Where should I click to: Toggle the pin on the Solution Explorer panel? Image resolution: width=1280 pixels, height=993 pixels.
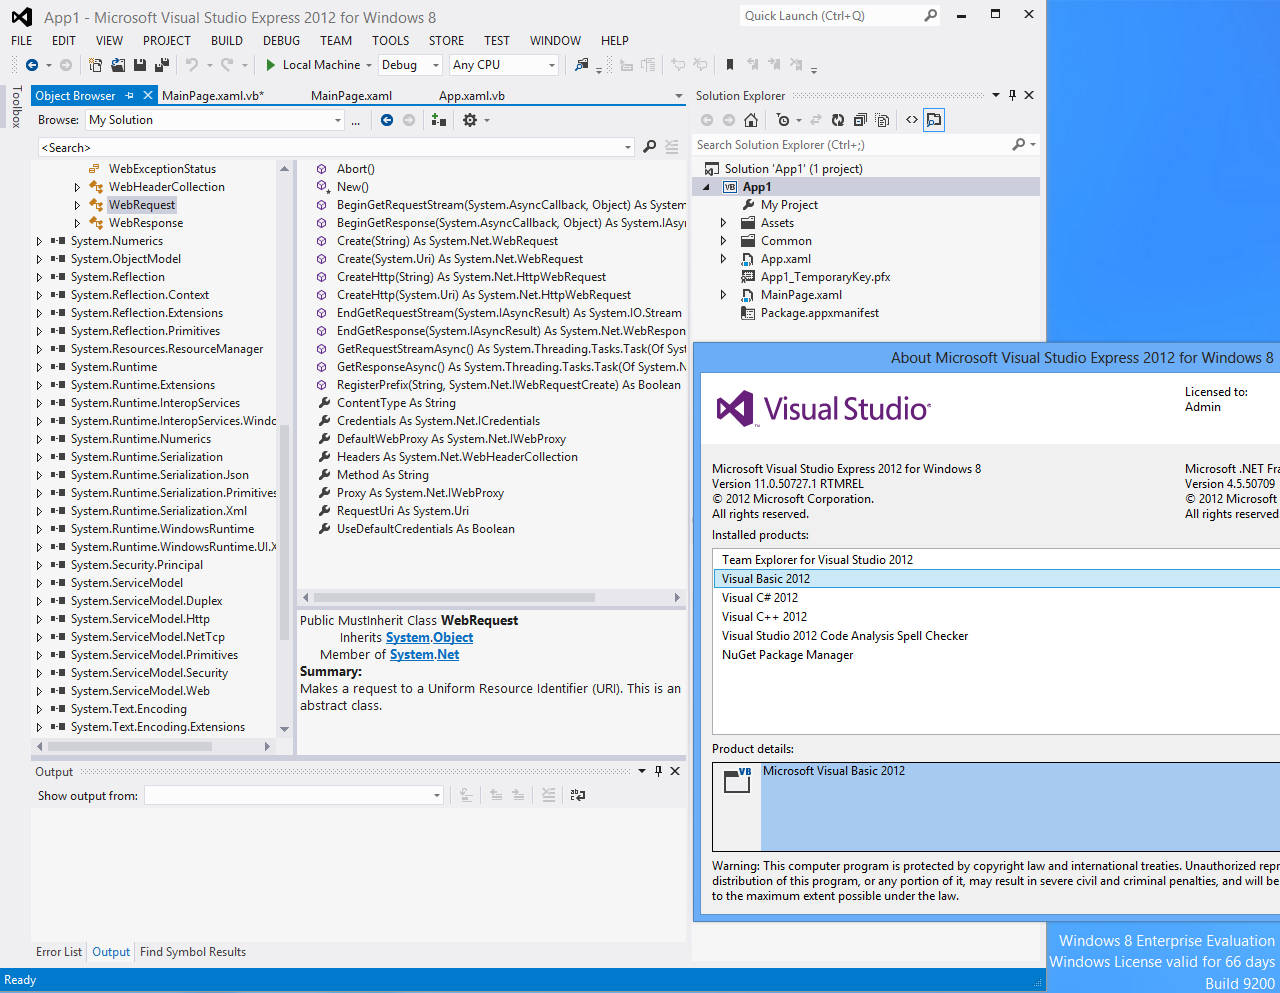tap(1012, 96)
